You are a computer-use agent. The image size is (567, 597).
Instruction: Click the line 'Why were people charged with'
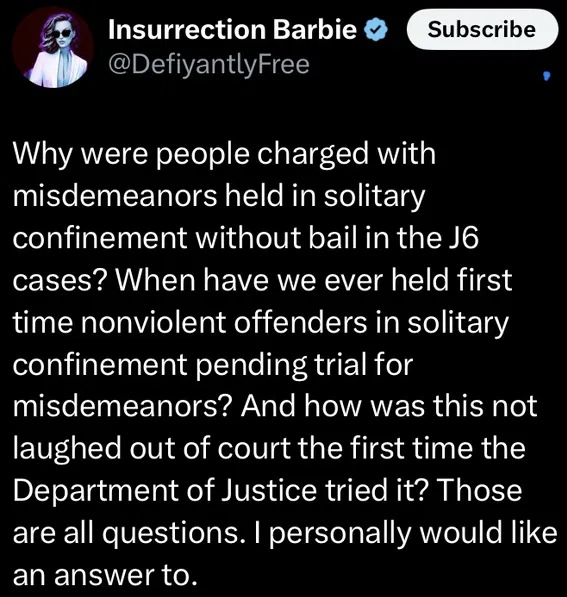pos(224,156)
